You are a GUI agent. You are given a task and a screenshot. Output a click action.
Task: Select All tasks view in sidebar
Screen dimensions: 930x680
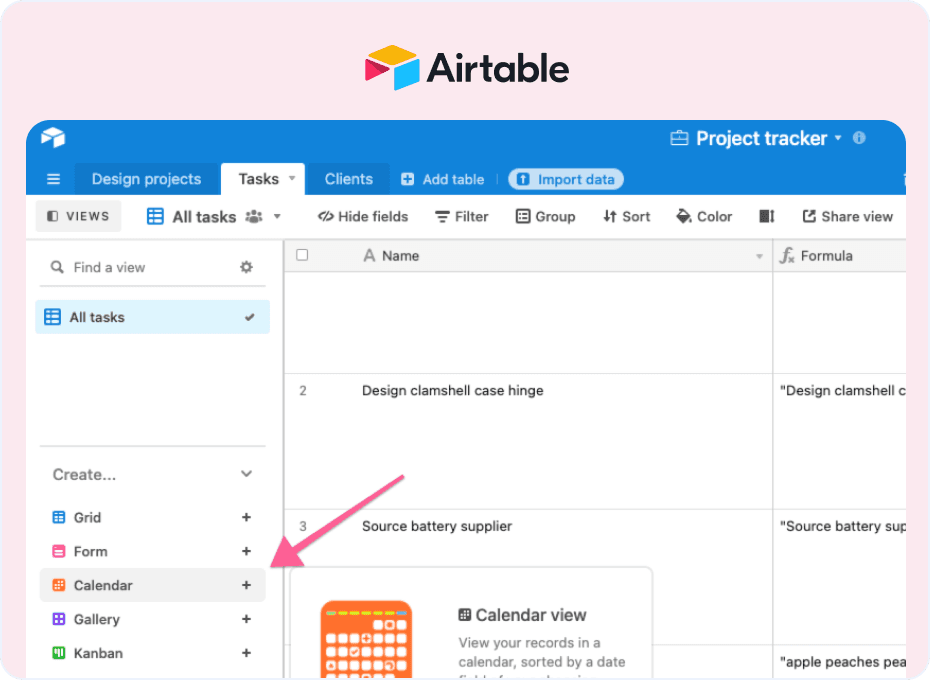click(x=152, y=317)
